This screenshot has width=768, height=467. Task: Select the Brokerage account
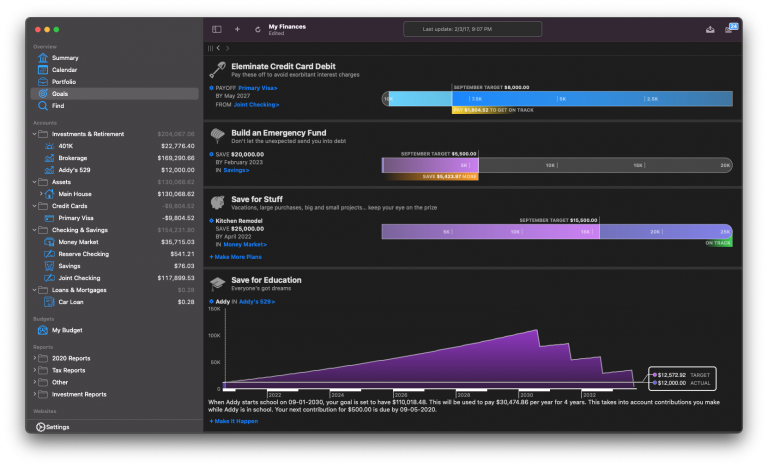pos(114,158)
